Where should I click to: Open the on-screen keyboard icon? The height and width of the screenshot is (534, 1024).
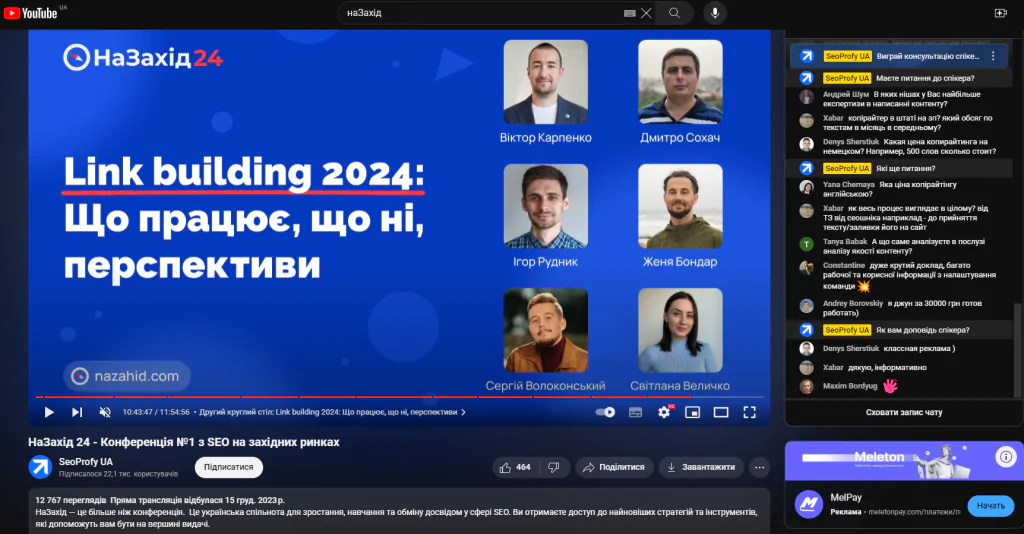(x=630, y=13)
